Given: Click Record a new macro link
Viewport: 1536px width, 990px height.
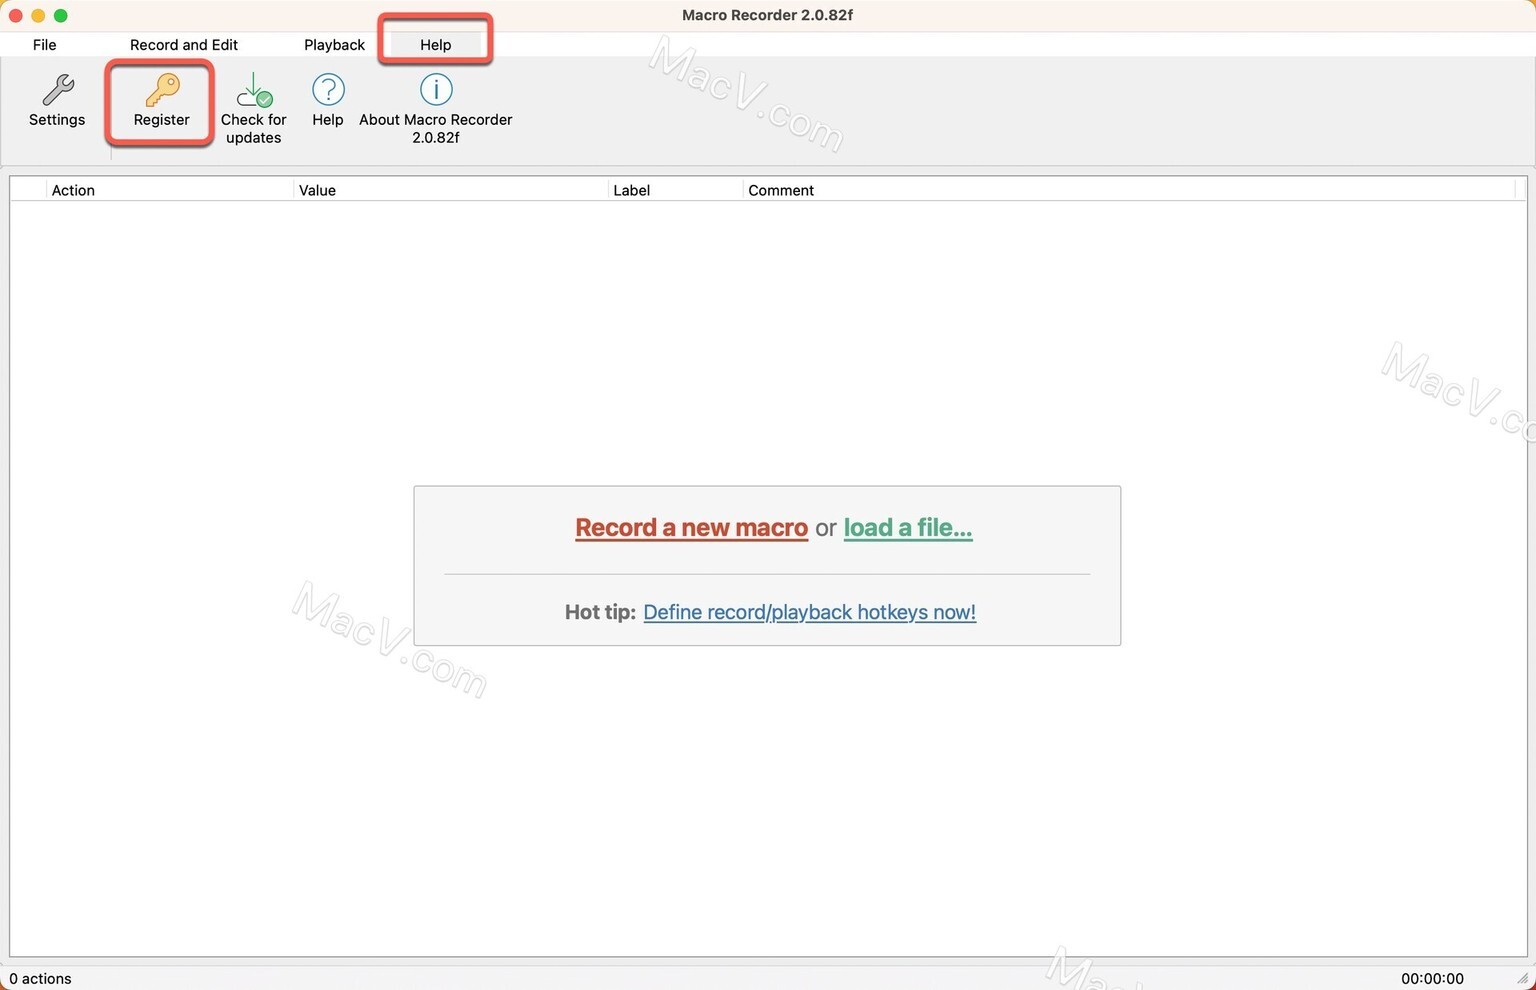Looking at the screenshot, I should point(691,528).
